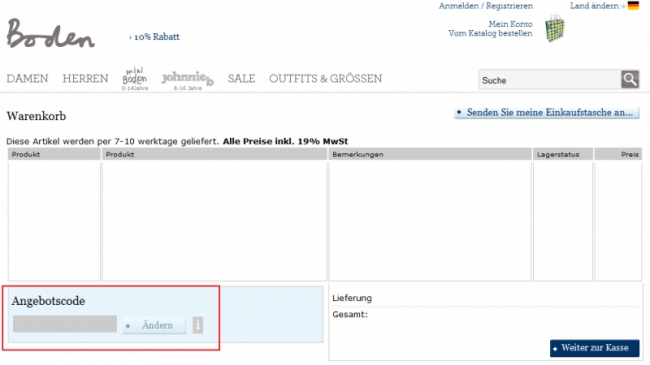The width and height of the screenshot is (650, 365).
Task: Open OUTFITS & GRÖSSEN menu
Action: 325,78
